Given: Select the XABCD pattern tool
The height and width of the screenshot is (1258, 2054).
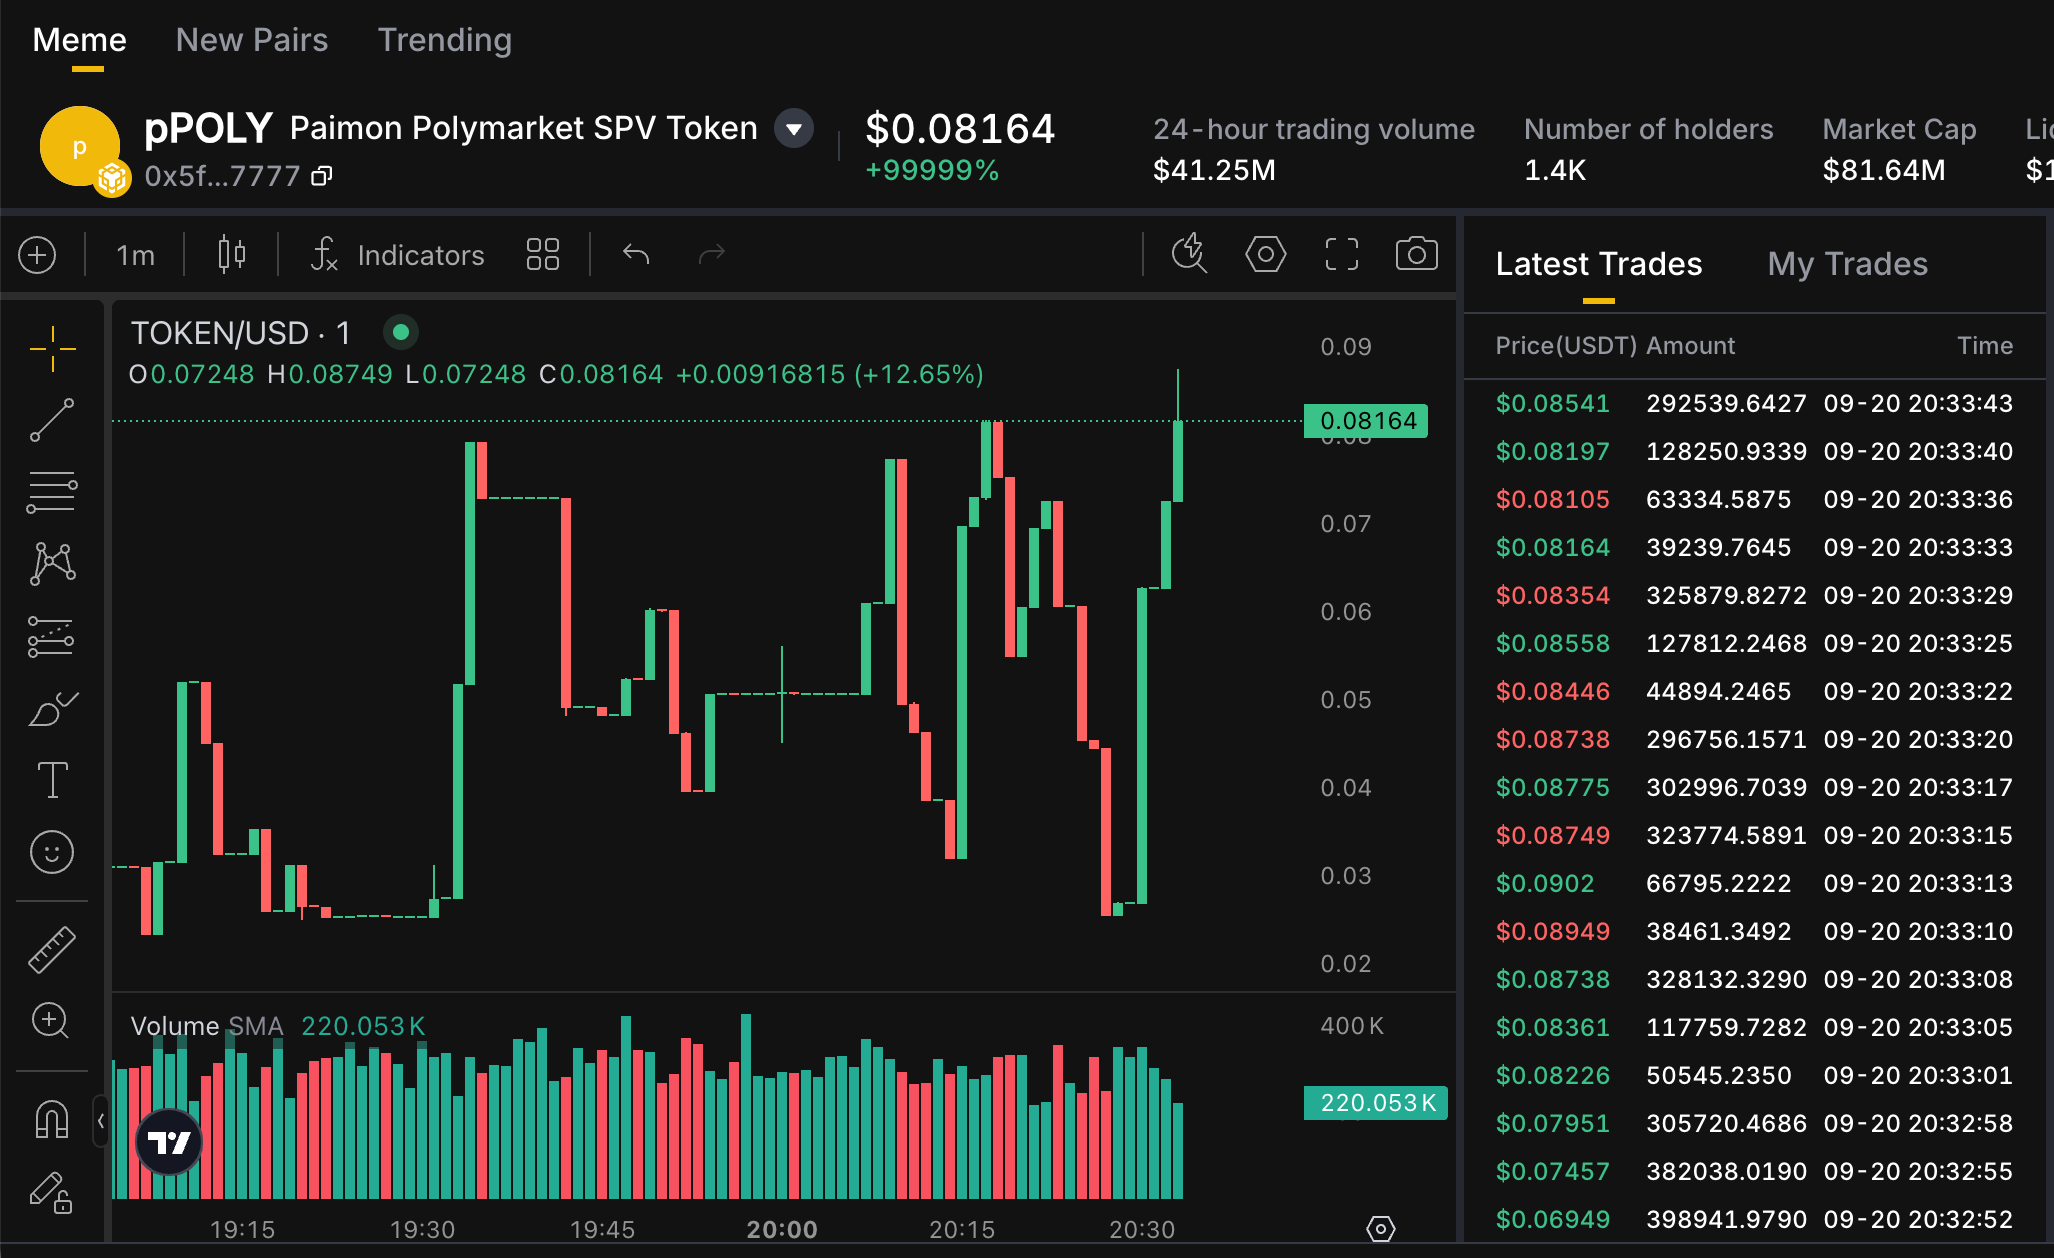Looking at the screenshot, I should (52, 564).
